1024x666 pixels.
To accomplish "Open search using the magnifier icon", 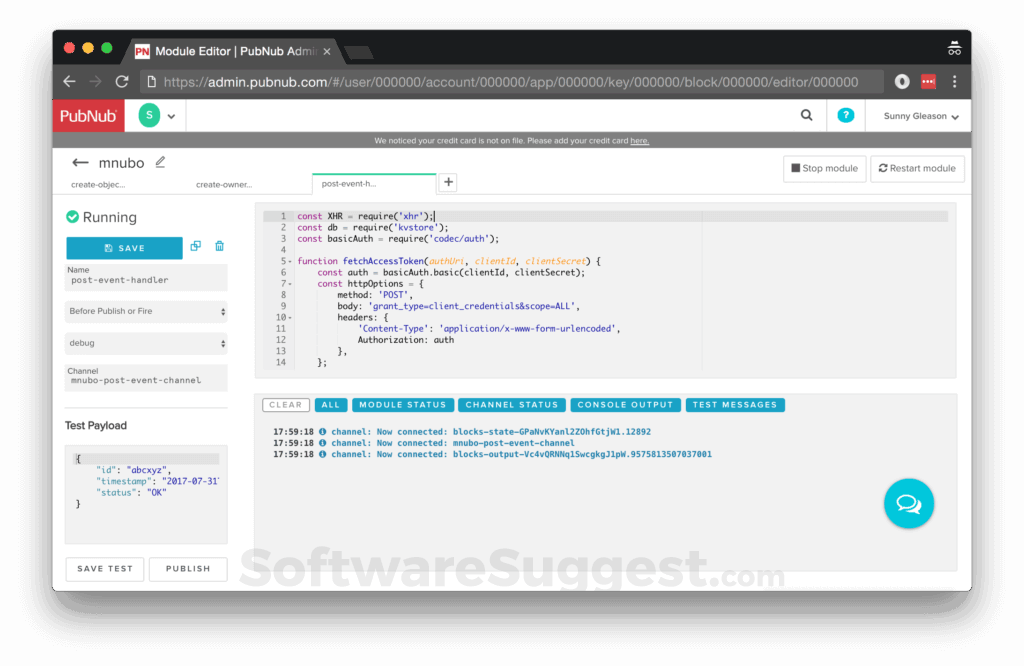I will [x=807, y=115].
